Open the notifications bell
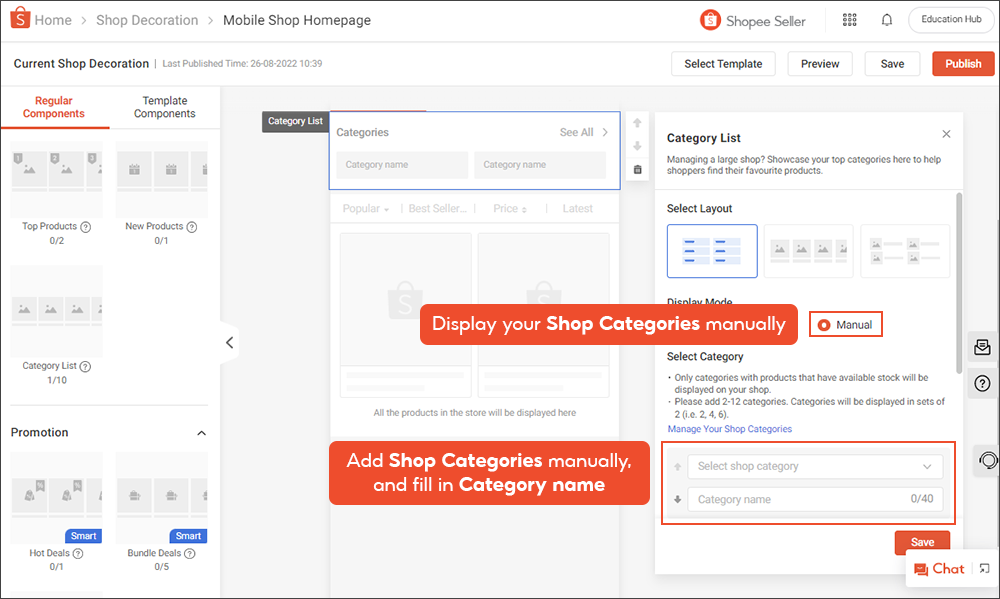Viewport: 1000px width, 599px height. (886, 19)
